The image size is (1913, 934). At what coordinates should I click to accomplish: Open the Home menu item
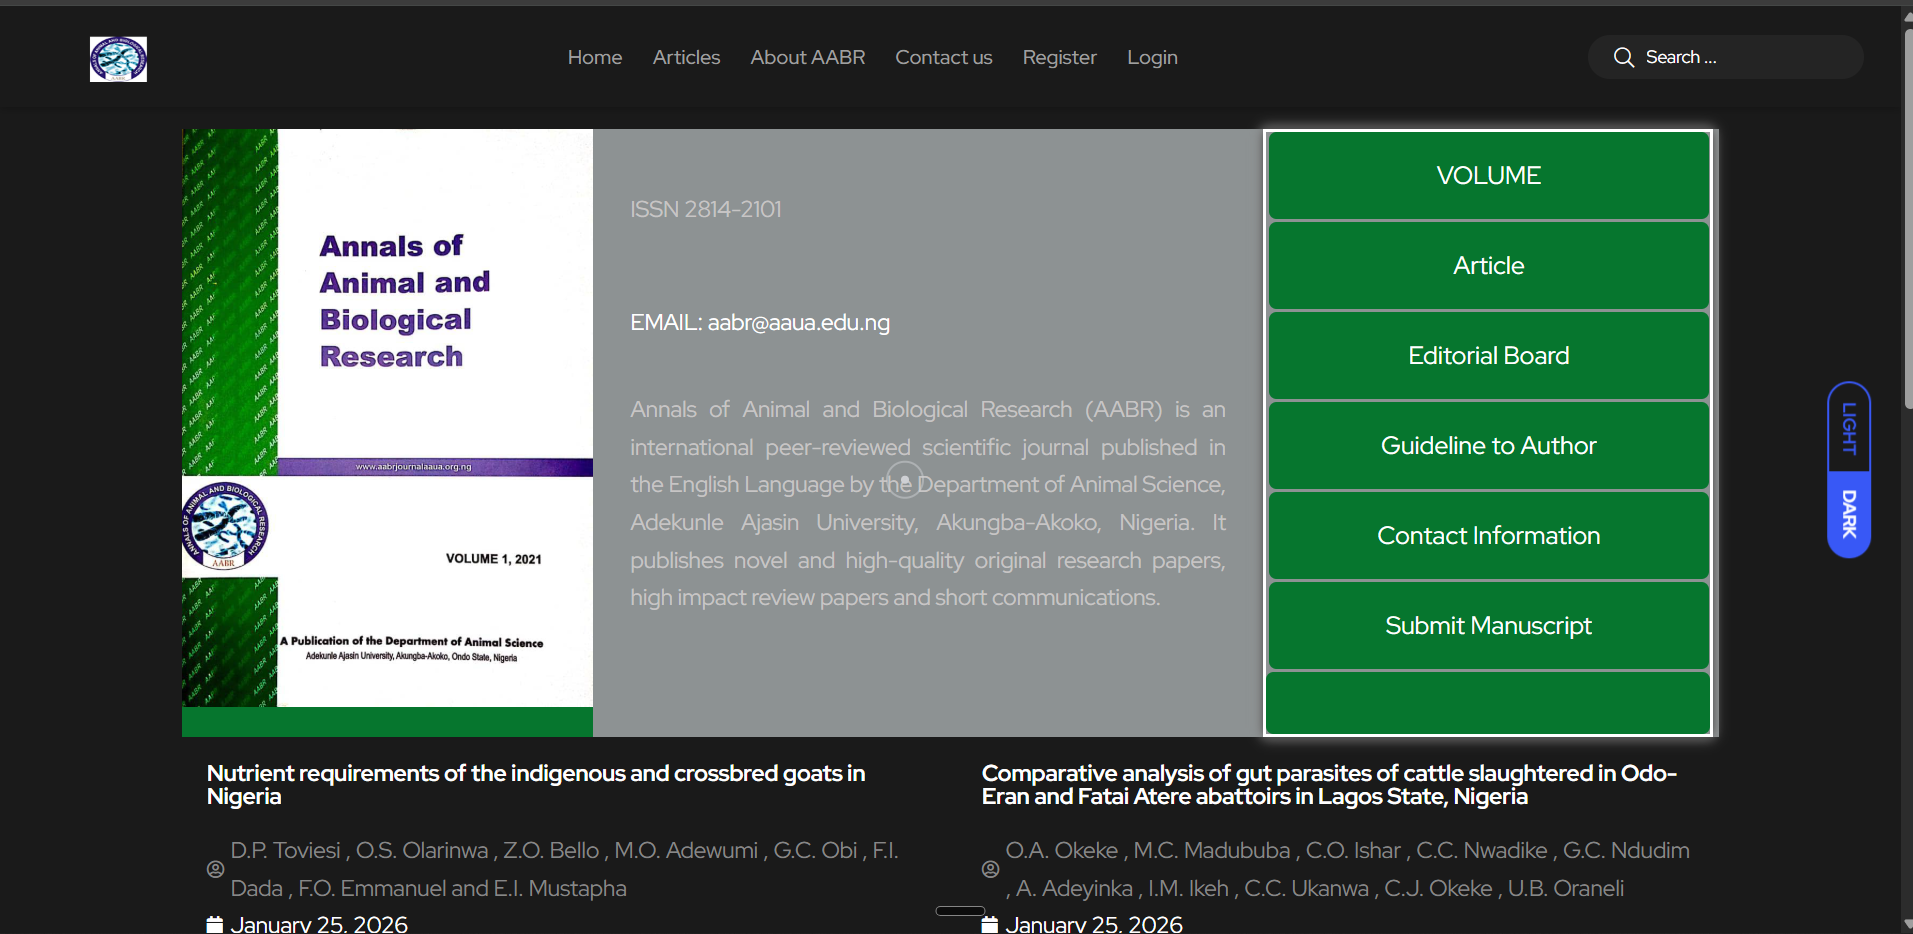pos(595,58)
